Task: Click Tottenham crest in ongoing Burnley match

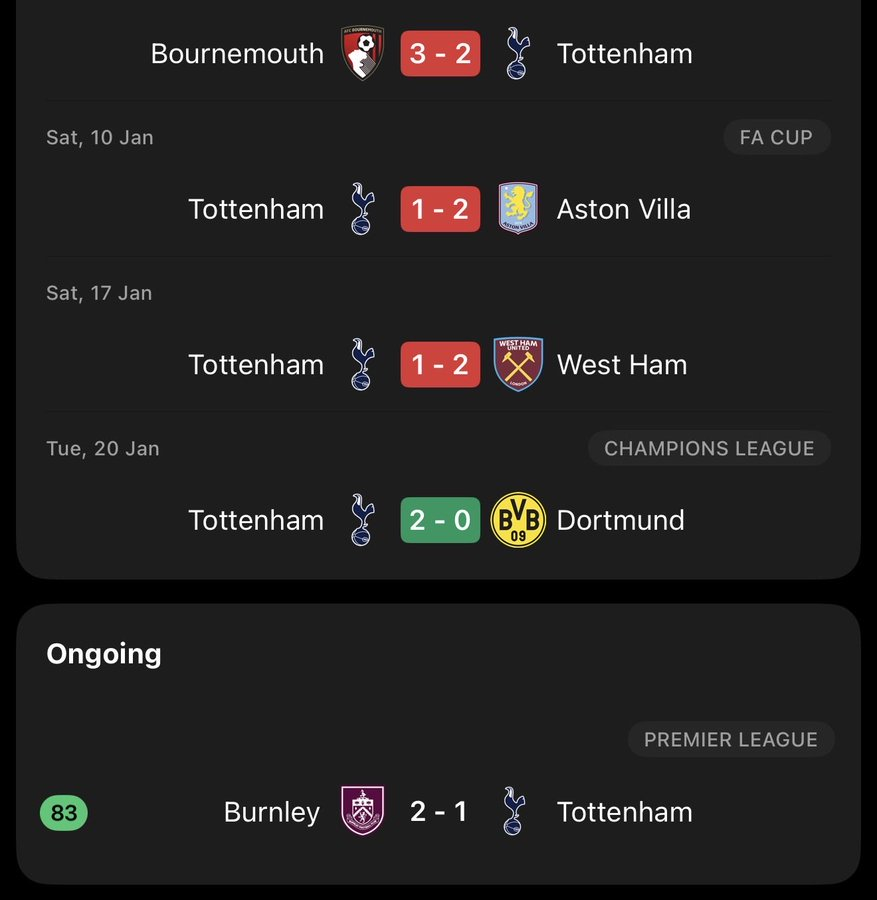Action: (514, 811)
